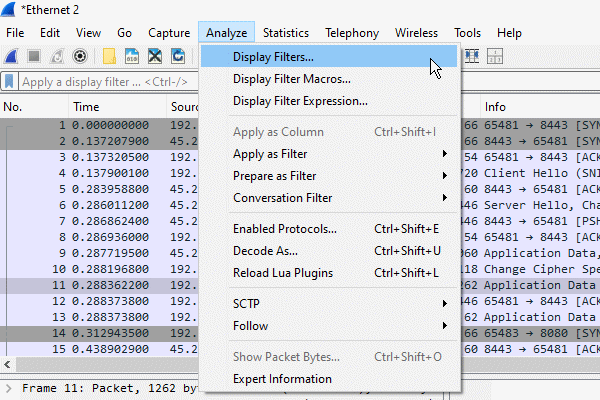Image resolution: width=600 pixels, height=400 pixels.
Task: Select packet 11 at time 0.288362200
Action: 99,286
